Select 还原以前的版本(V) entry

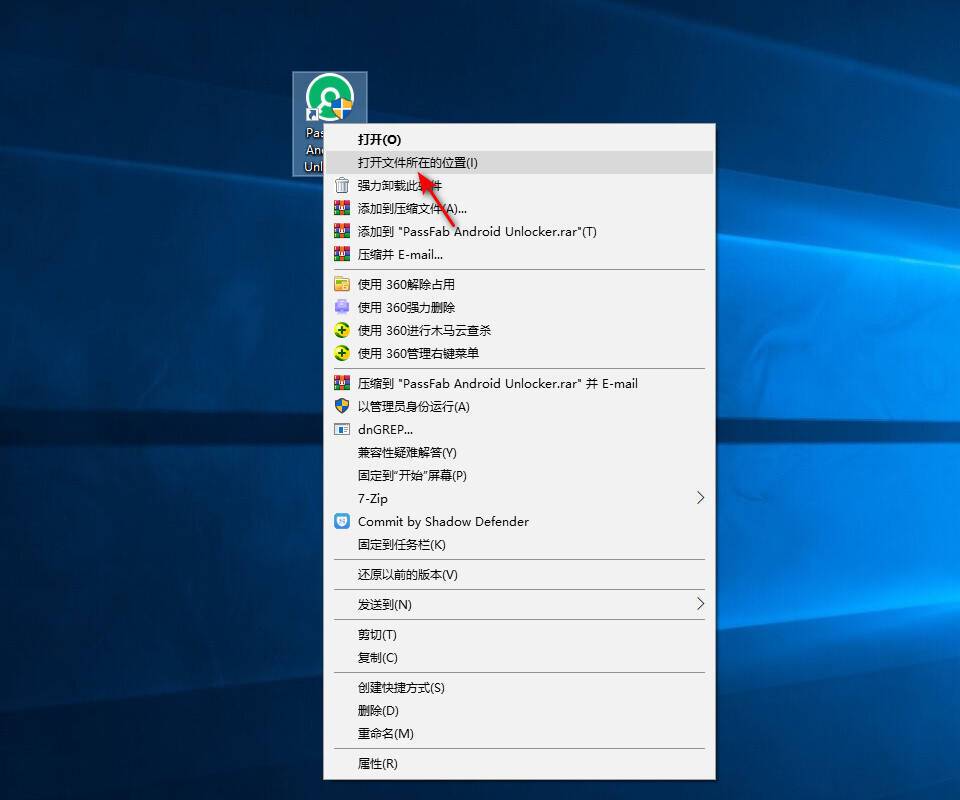[408, 574]
